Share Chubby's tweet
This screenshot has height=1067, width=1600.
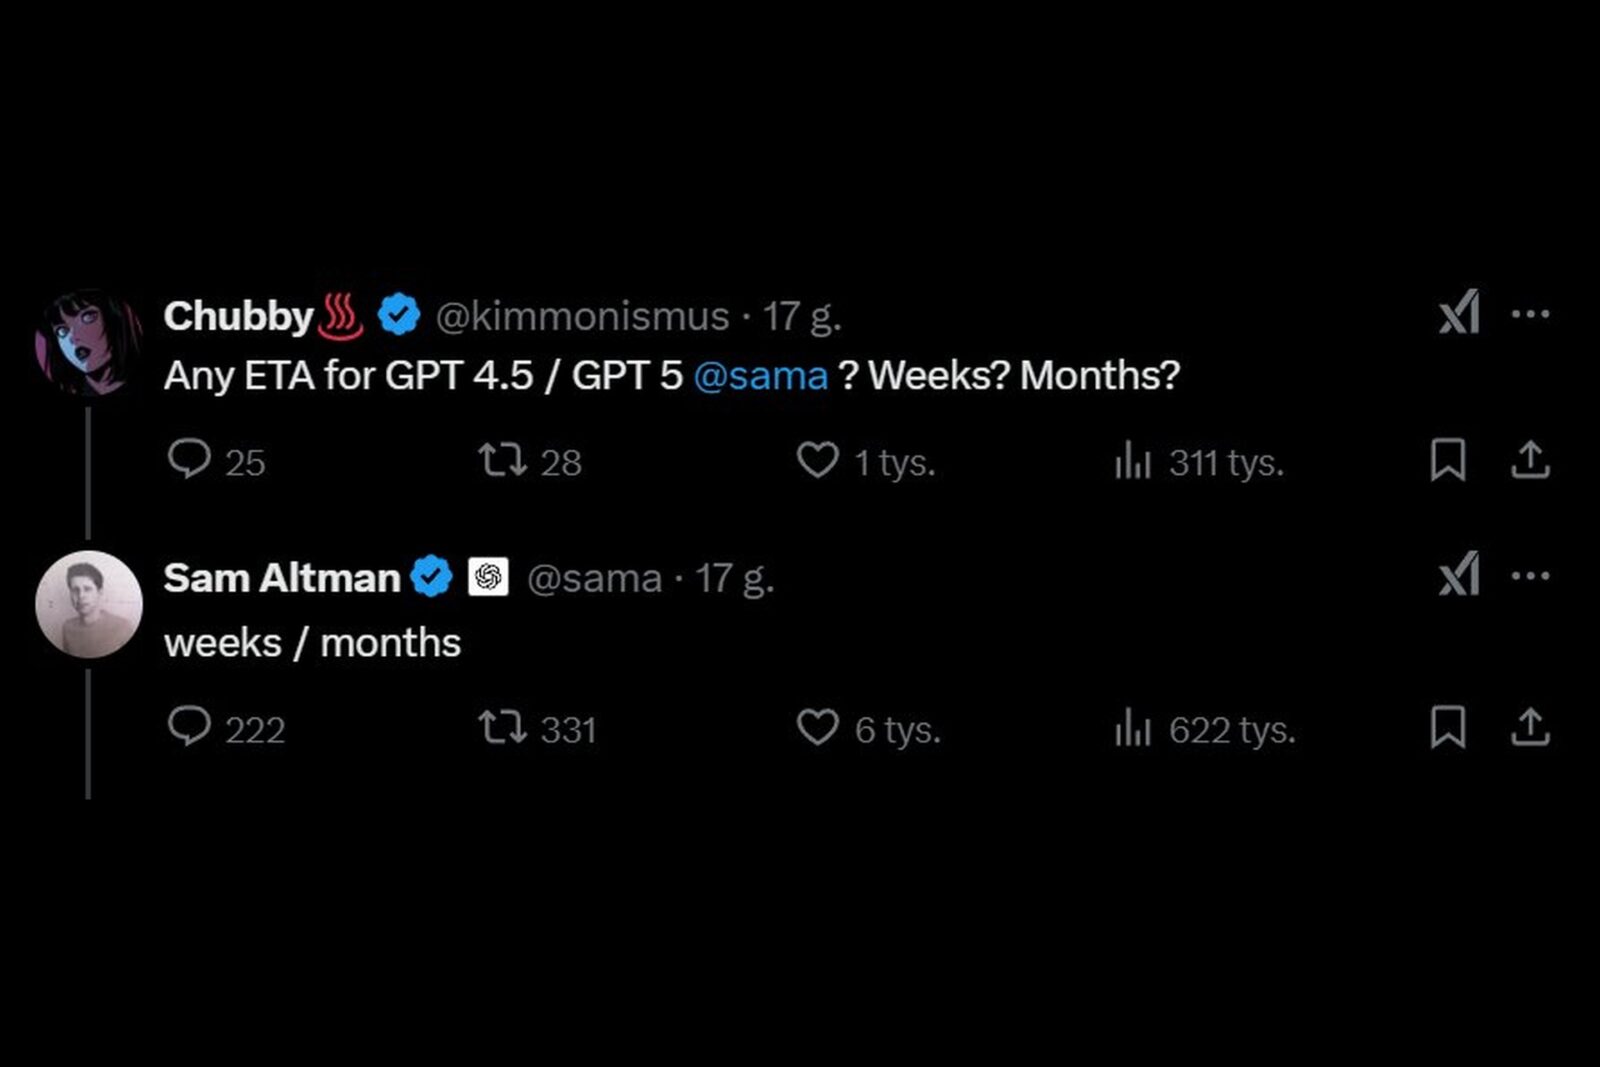[x=1529, y=460]
